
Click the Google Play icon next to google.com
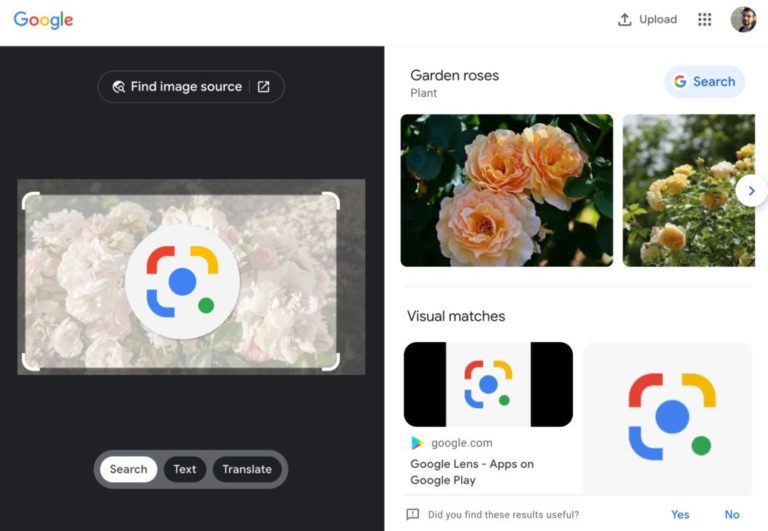click(x=417, y=443)
